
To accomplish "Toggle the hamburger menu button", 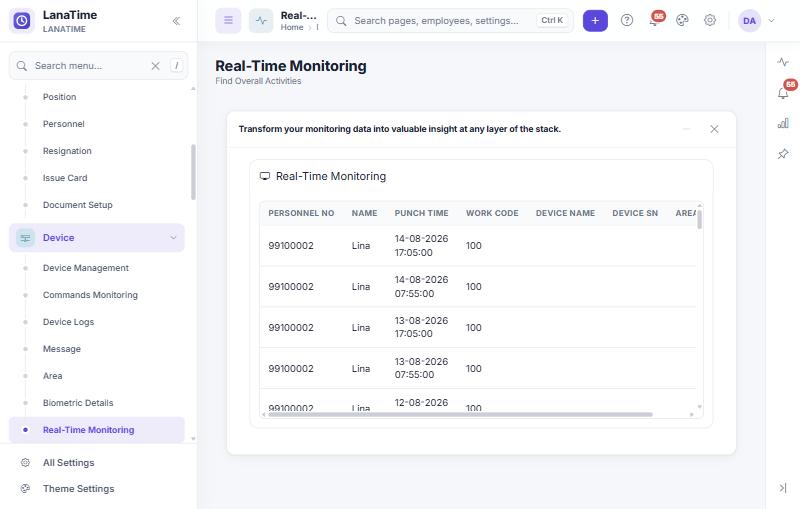I will point(228,20).
